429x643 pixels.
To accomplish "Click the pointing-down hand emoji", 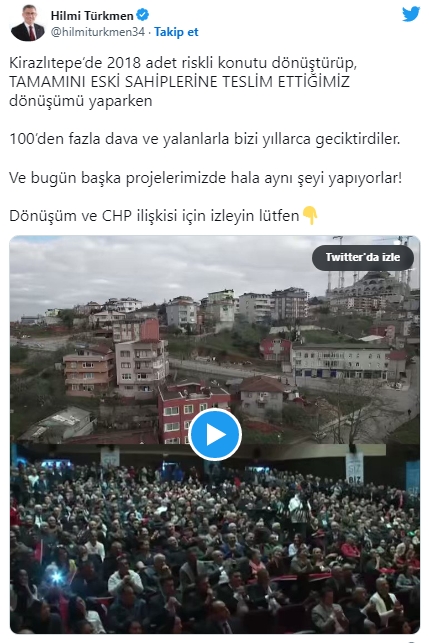I will [310, 215].
